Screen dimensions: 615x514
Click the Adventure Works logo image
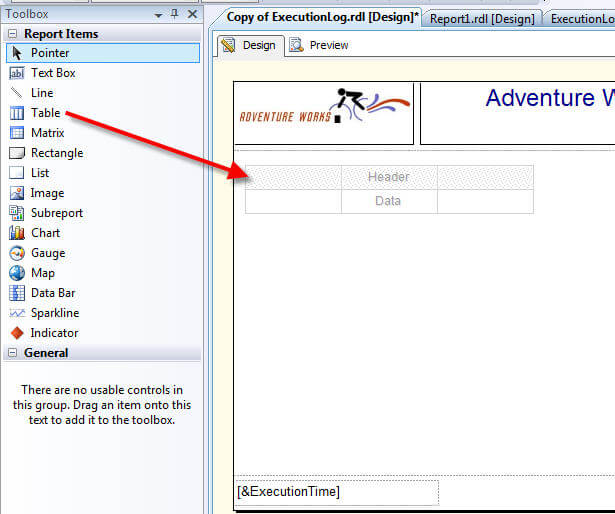324,113
